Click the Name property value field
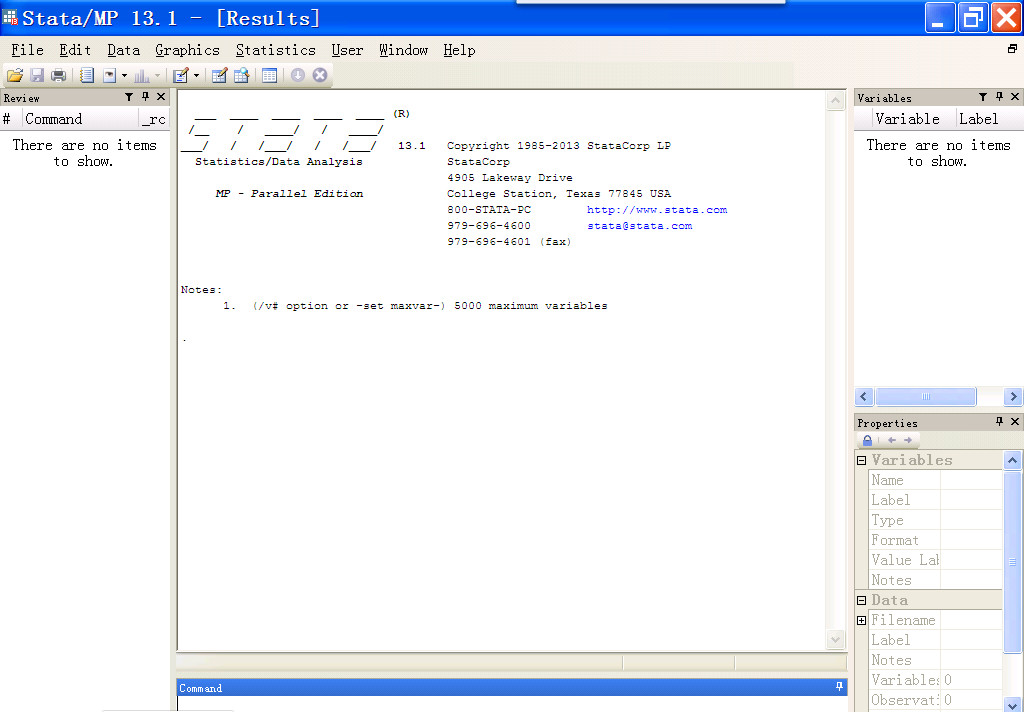Screen dimensions: 1024x712 [971, 480]
